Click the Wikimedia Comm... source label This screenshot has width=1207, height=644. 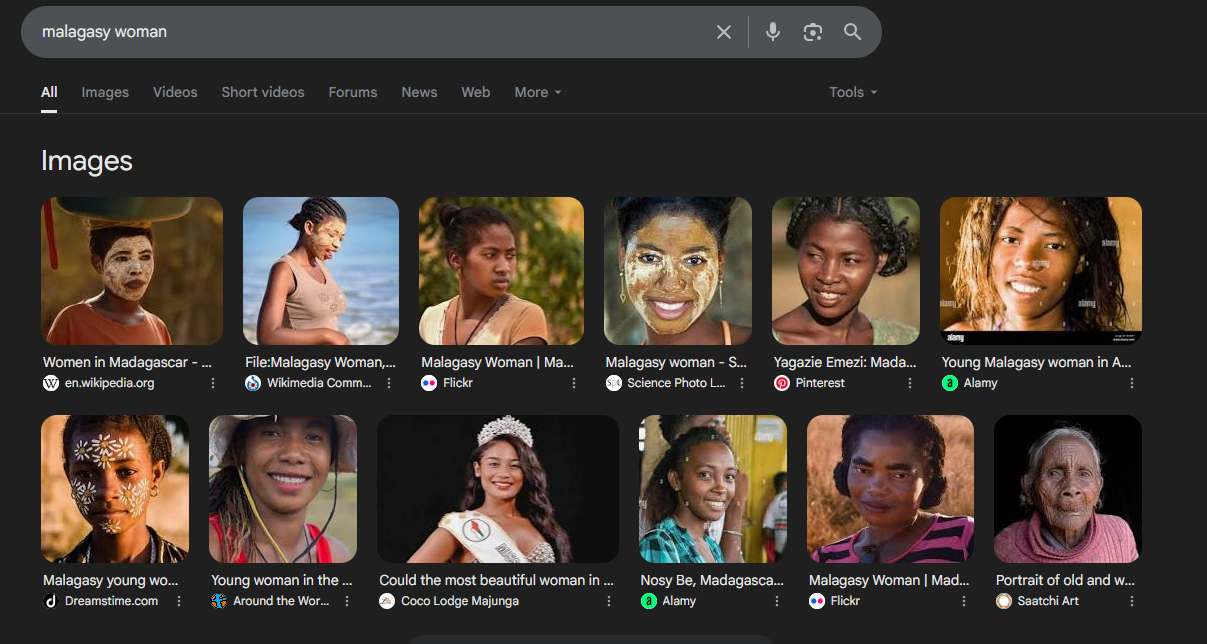(x=319, y=383)
